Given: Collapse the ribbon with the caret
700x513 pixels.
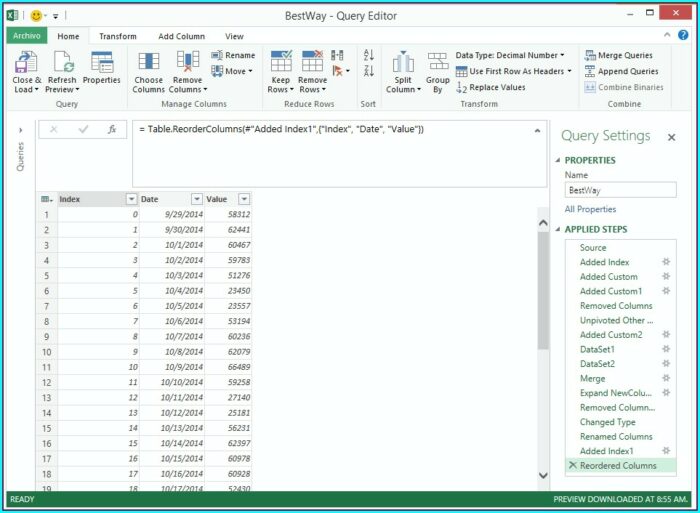Looking at the screenshot, I should 667,35.
